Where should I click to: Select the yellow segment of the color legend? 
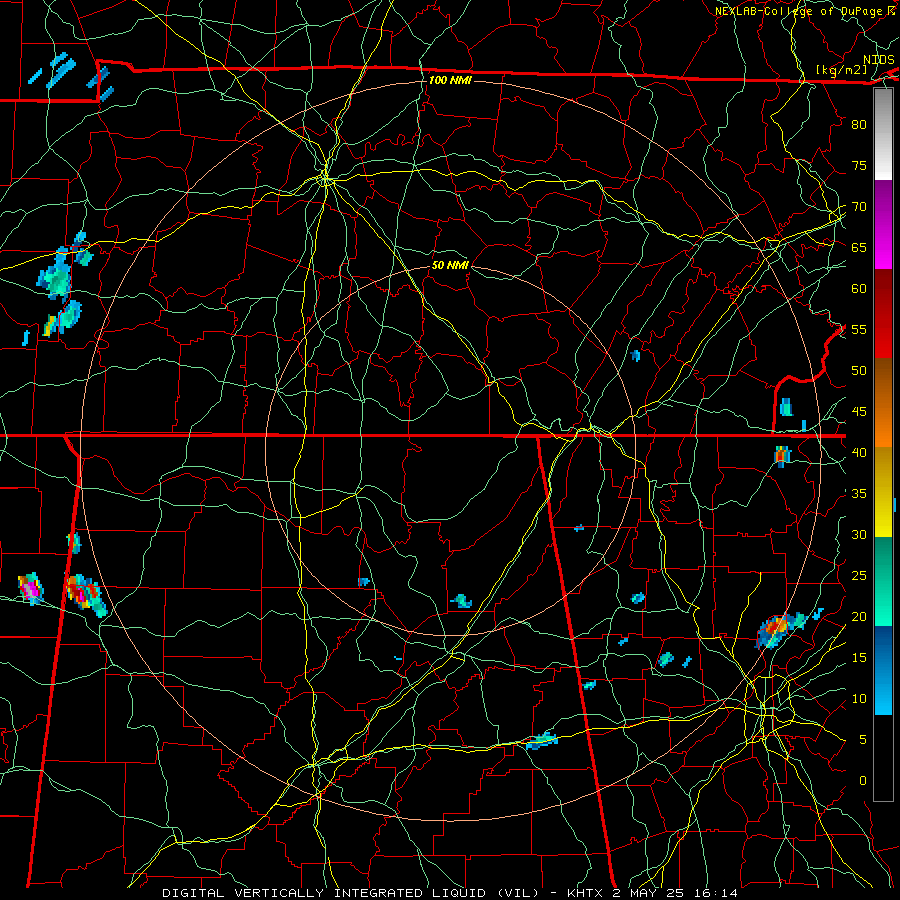coord(883,492)
